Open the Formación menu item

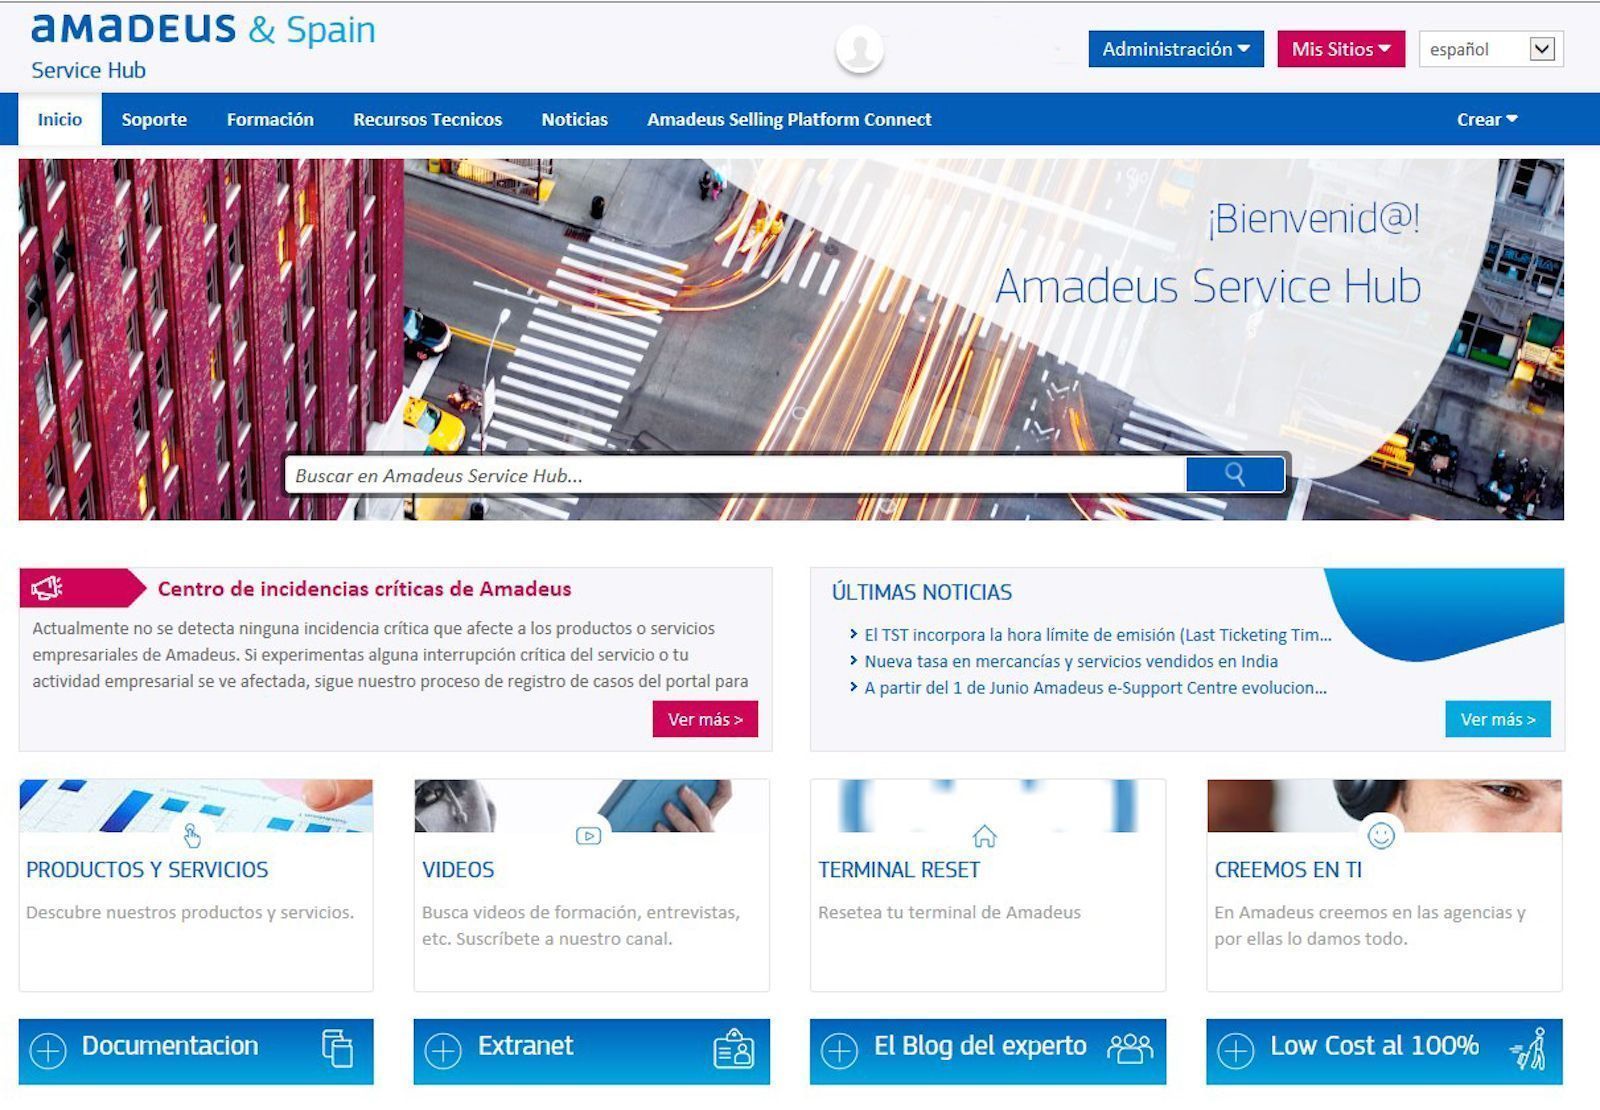pos(270,119)
